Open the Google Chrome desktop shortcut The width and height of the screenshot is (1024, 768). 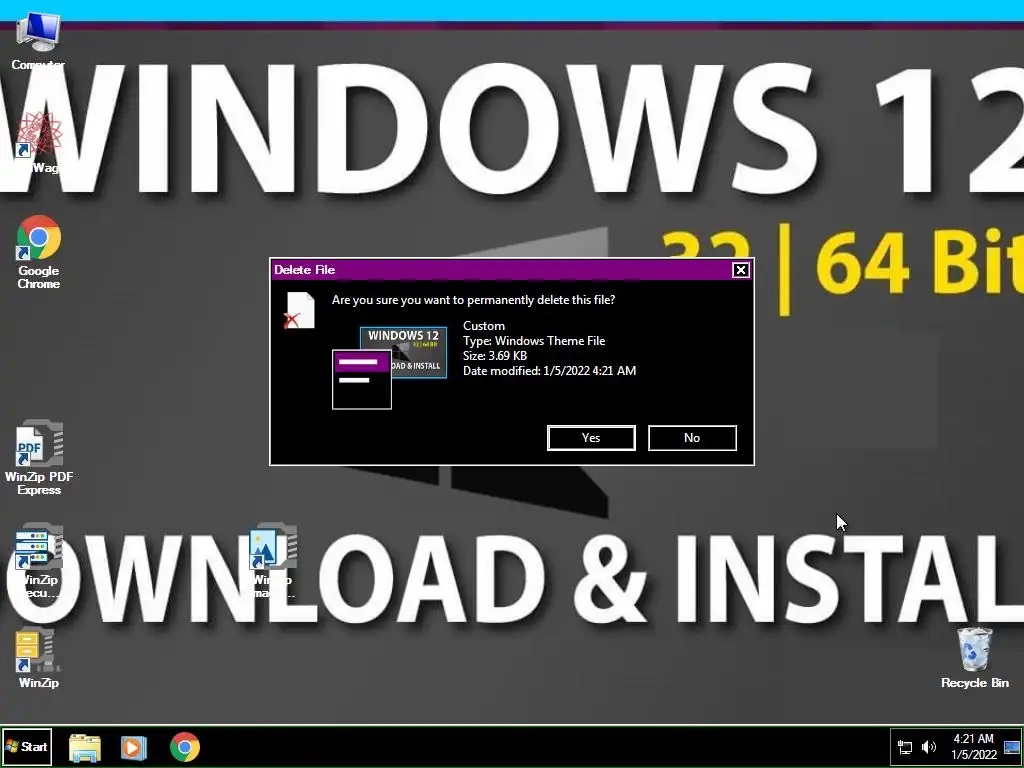click(39, 252)
